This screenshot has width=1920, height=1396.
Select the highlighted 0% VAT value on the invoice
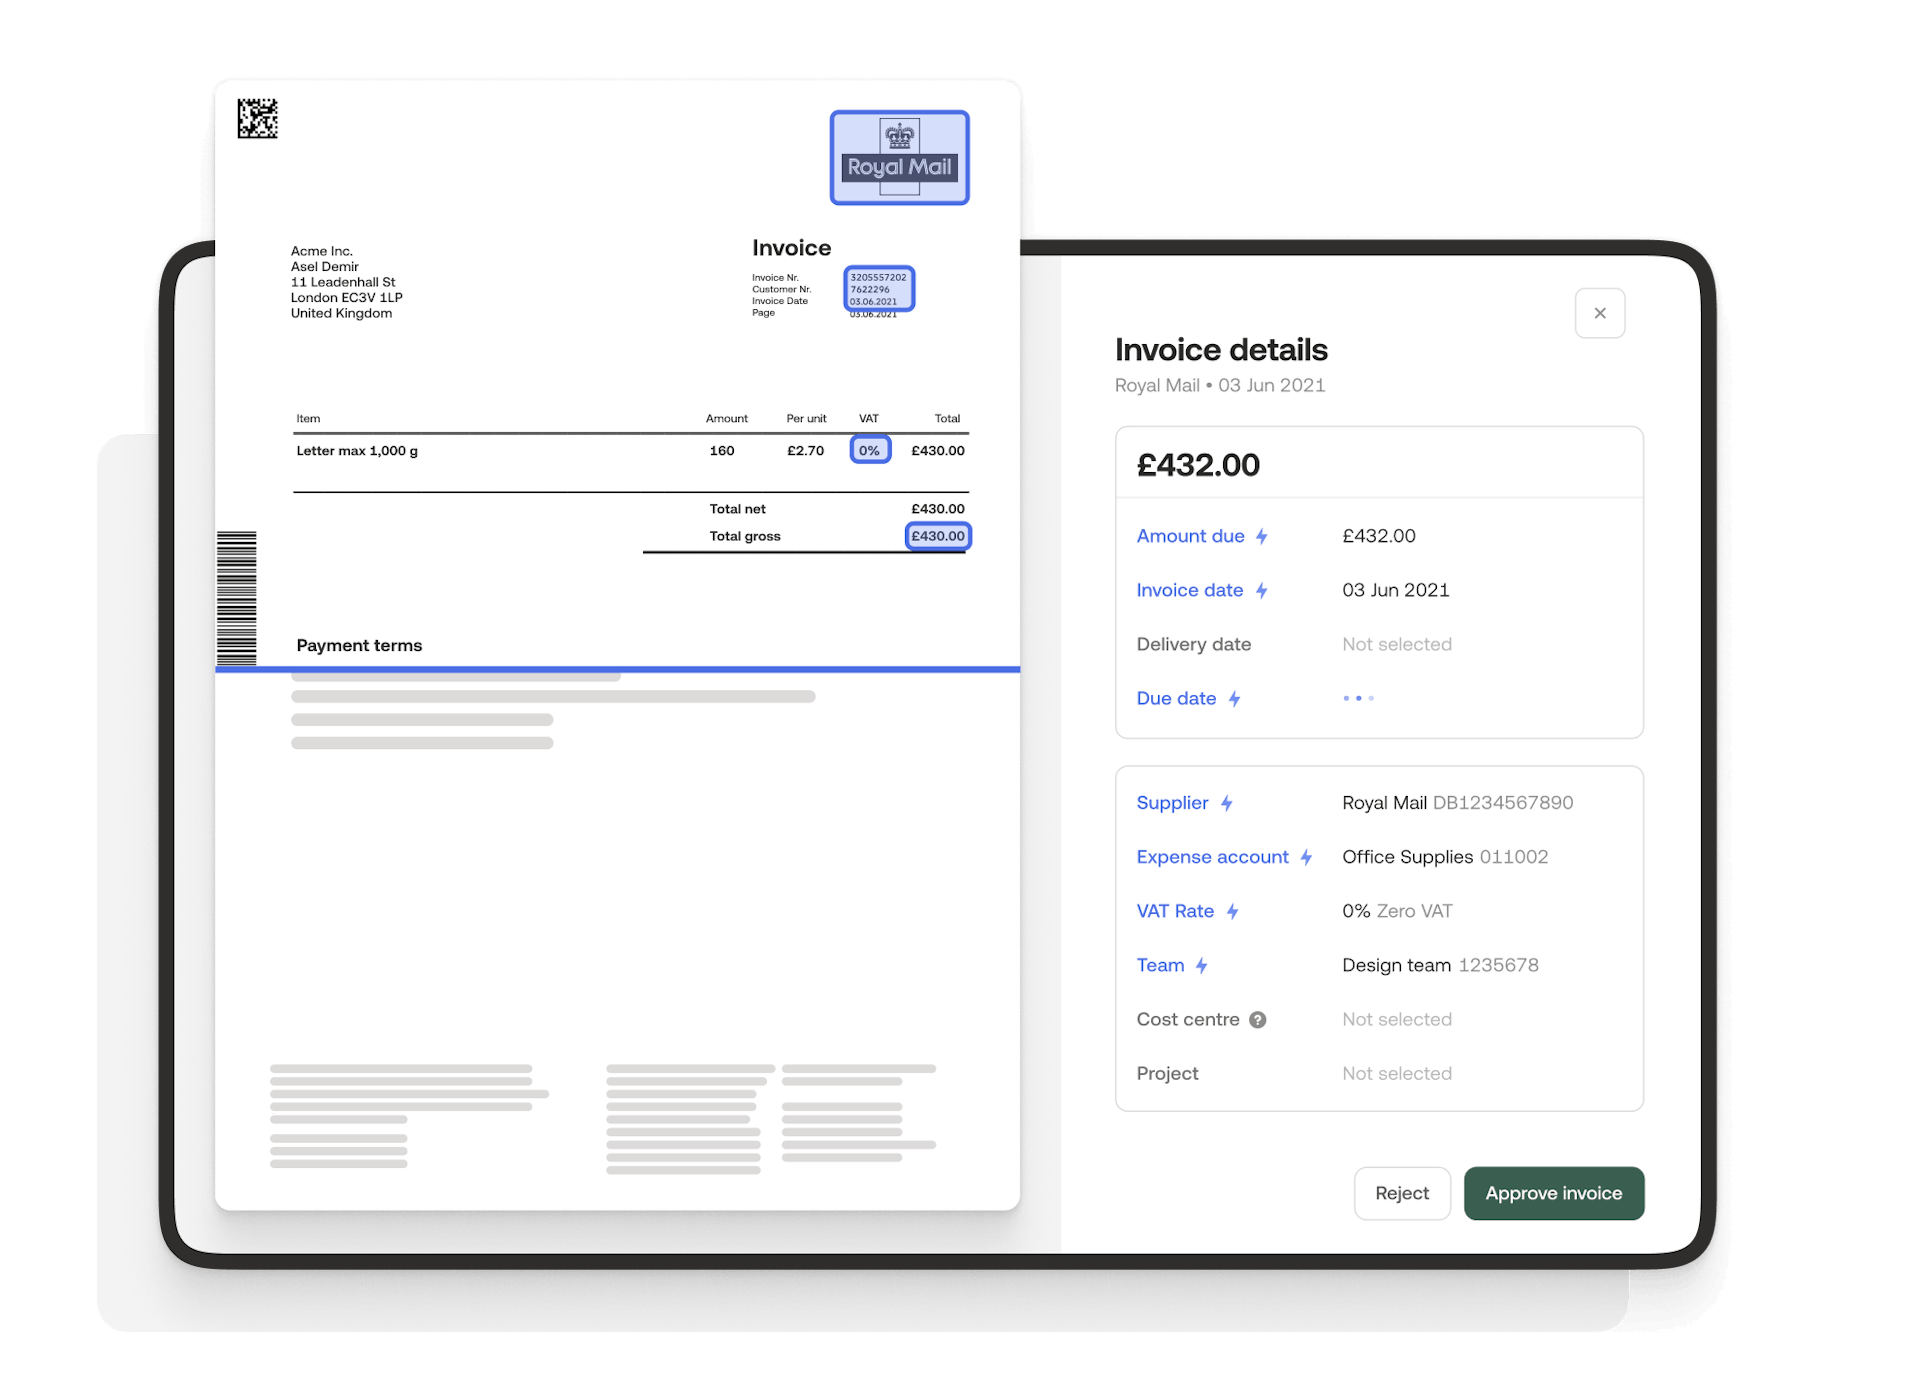point(869,450)
